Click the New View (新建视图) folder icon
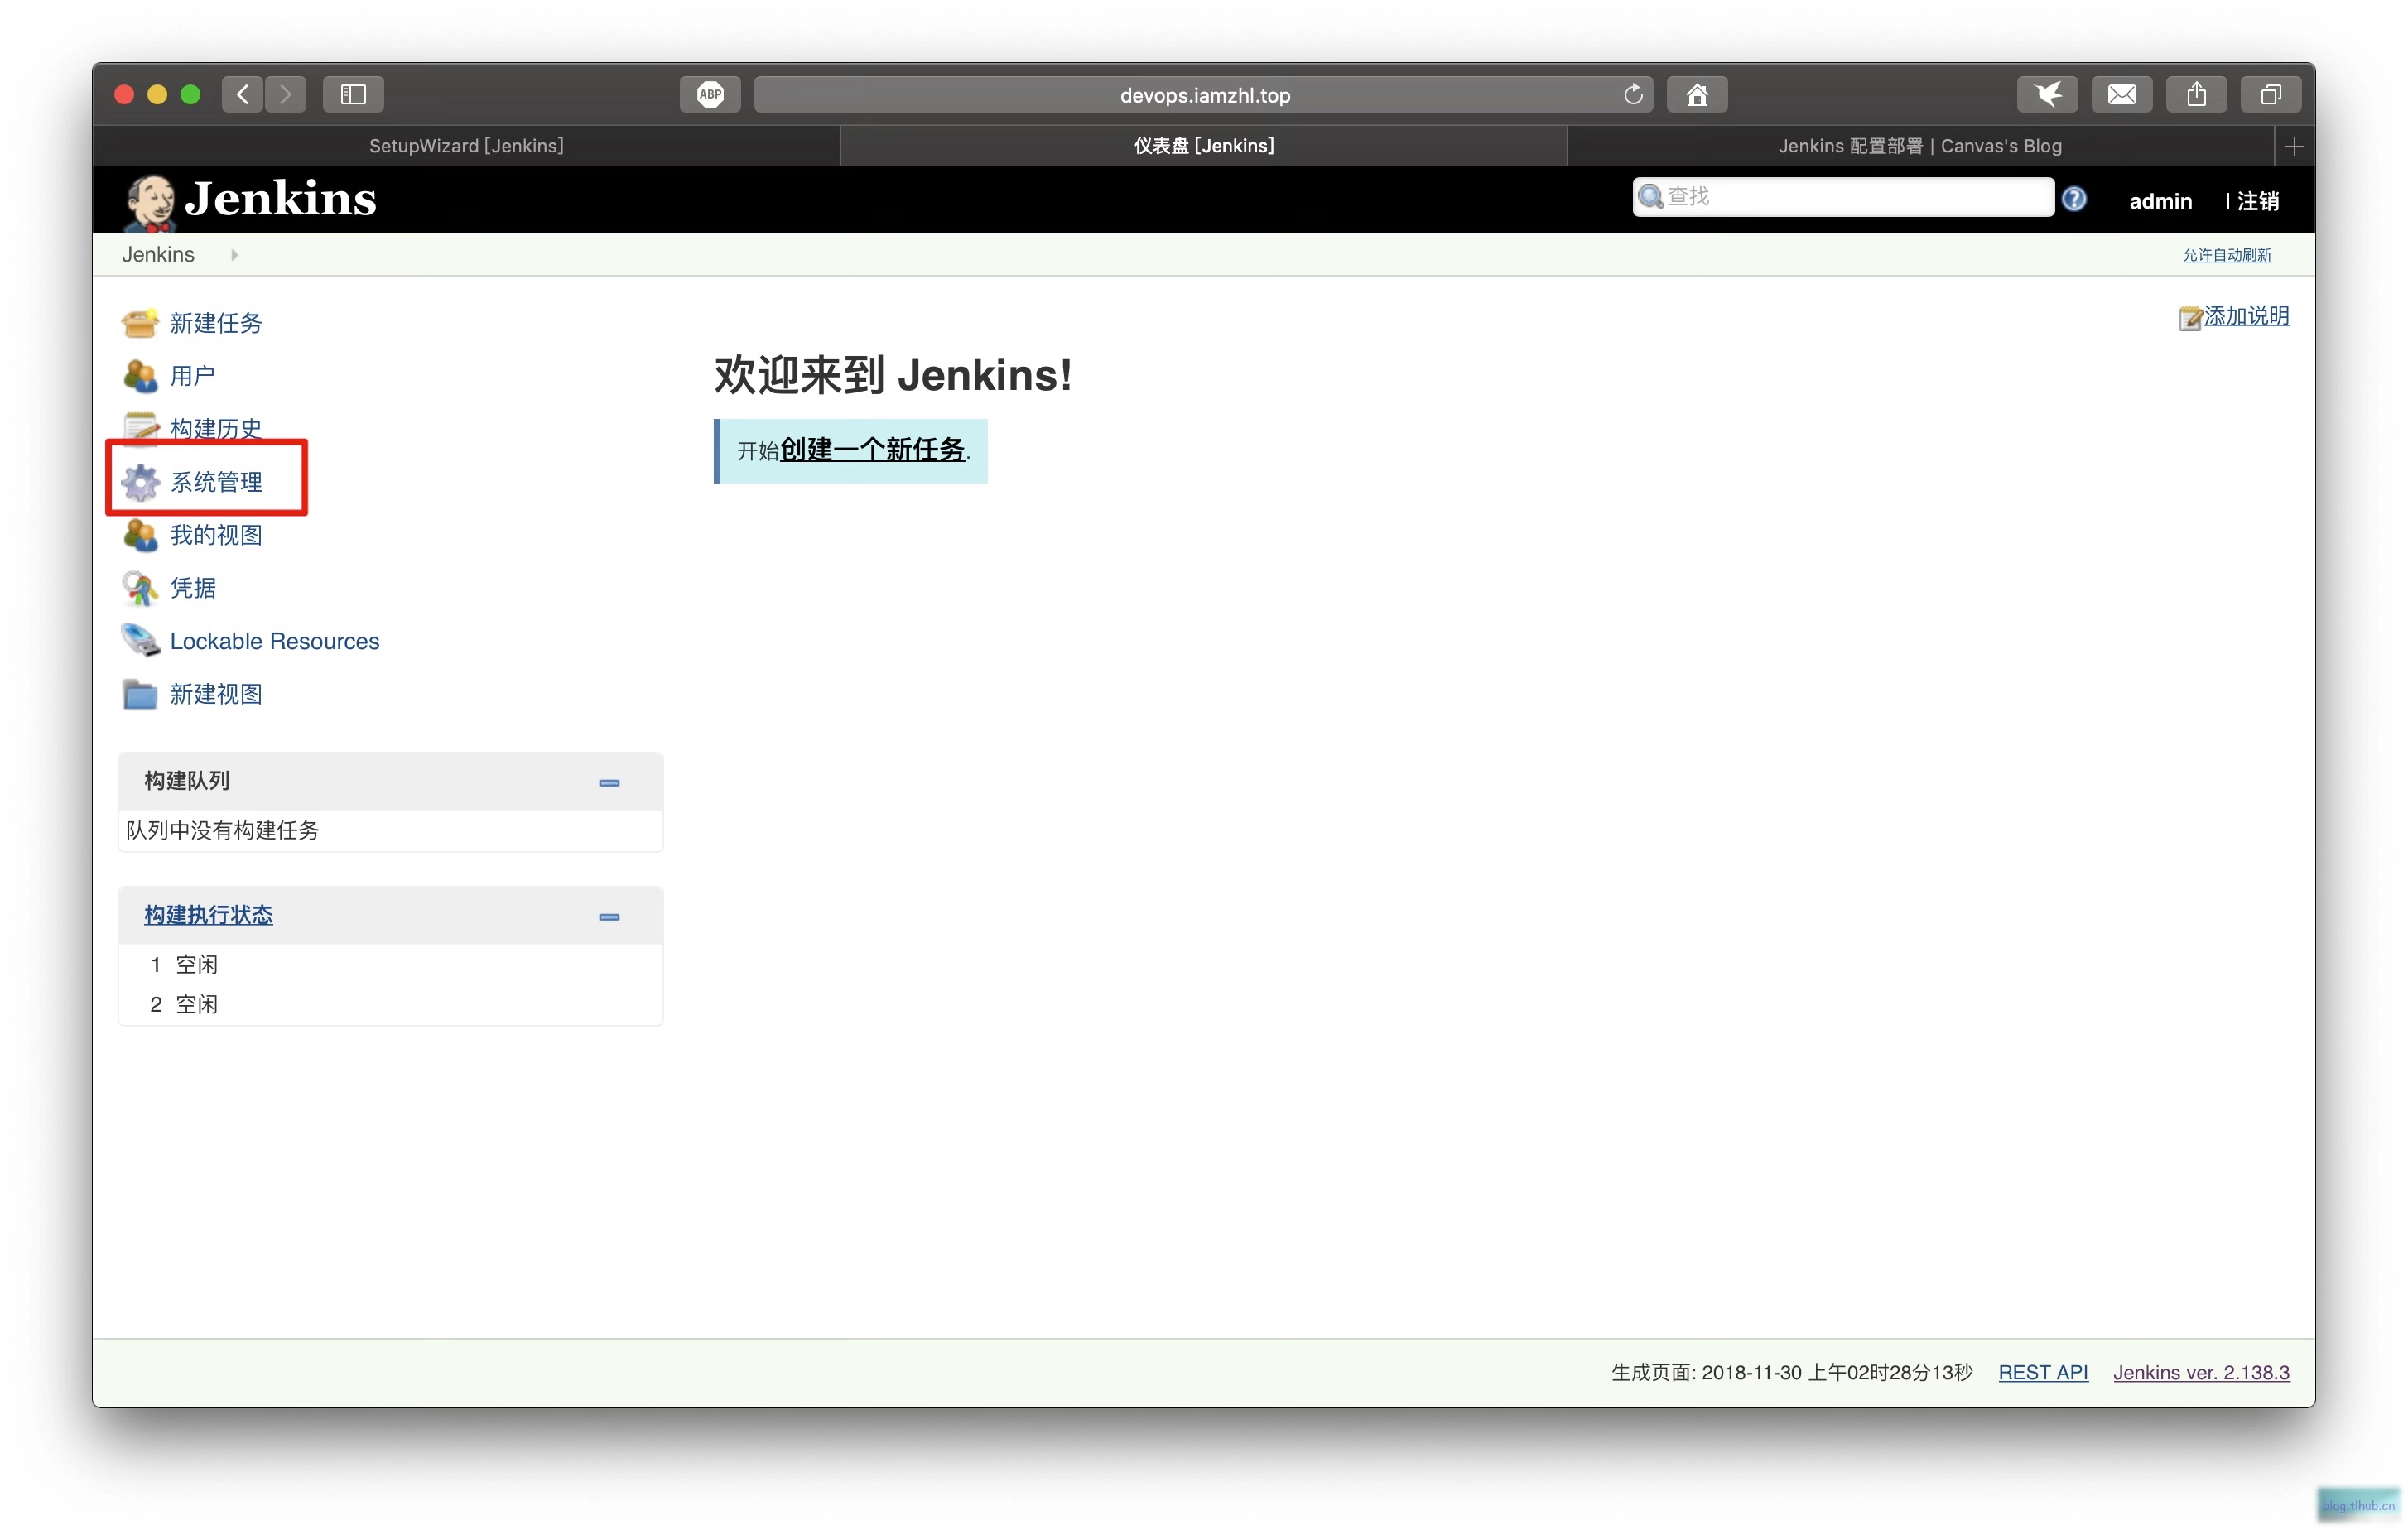The width and height of the screenshot is (2408, 1530). 139,694
